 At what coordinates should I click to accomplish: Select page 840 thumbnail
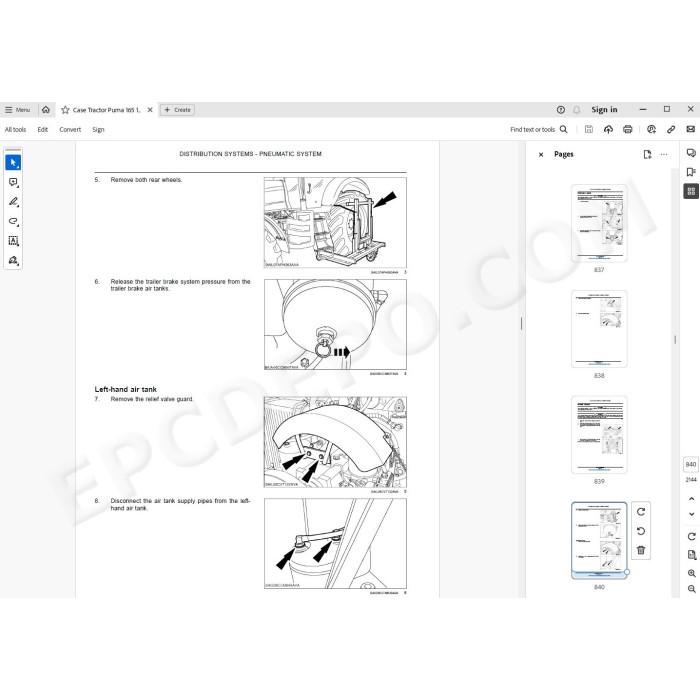pyautogui.click(x=599, y=541)
